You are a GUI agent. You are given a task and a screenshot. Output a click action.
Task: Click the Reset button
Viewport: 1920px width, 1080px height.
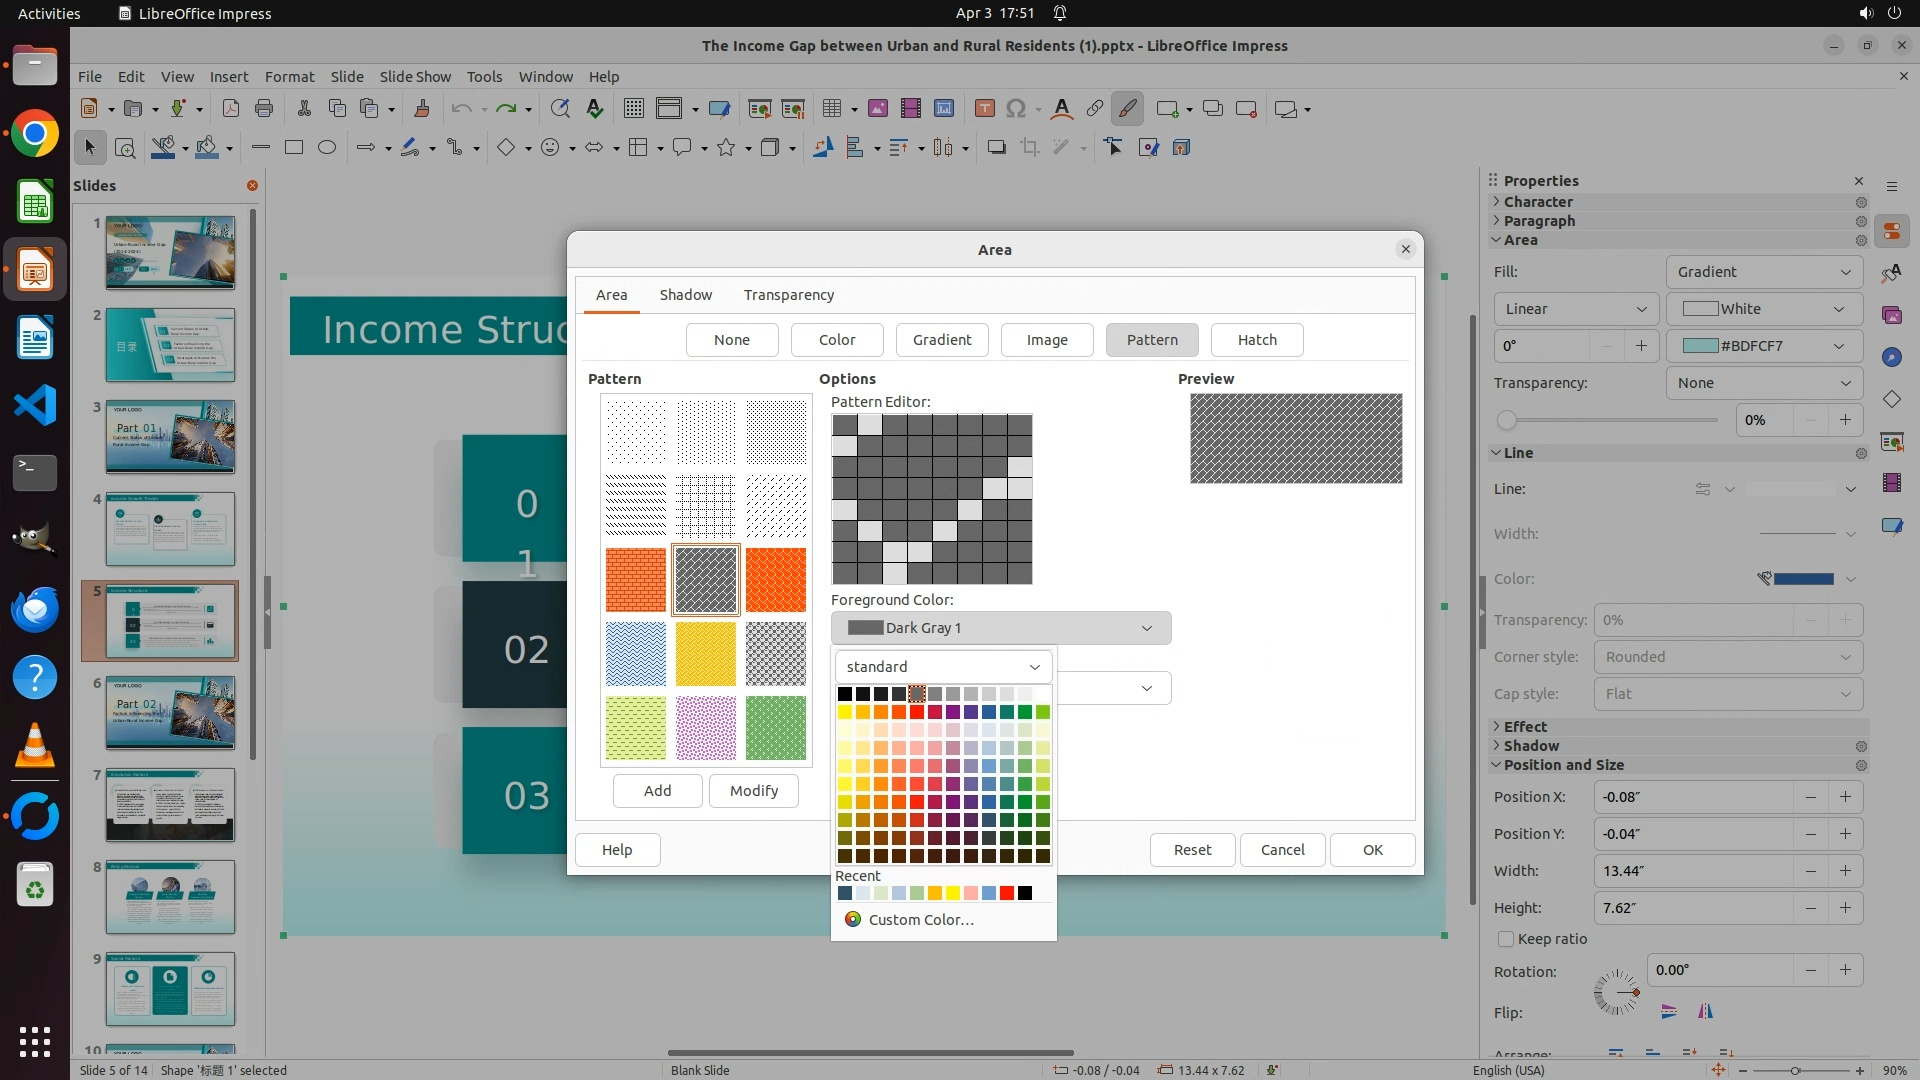click(x=1192, y=850)
